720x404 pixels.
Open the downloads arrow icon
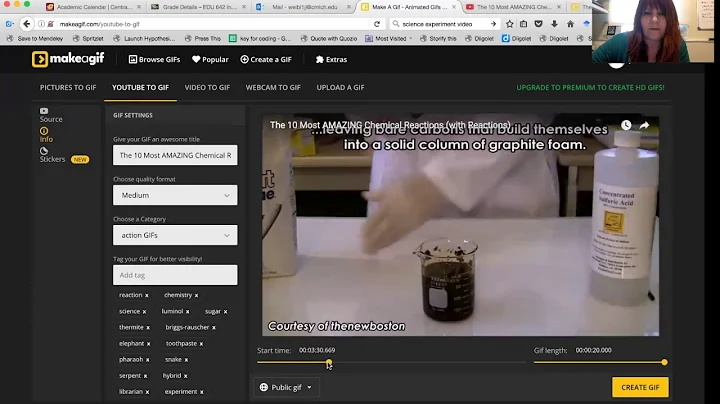(x=554, y=24)
